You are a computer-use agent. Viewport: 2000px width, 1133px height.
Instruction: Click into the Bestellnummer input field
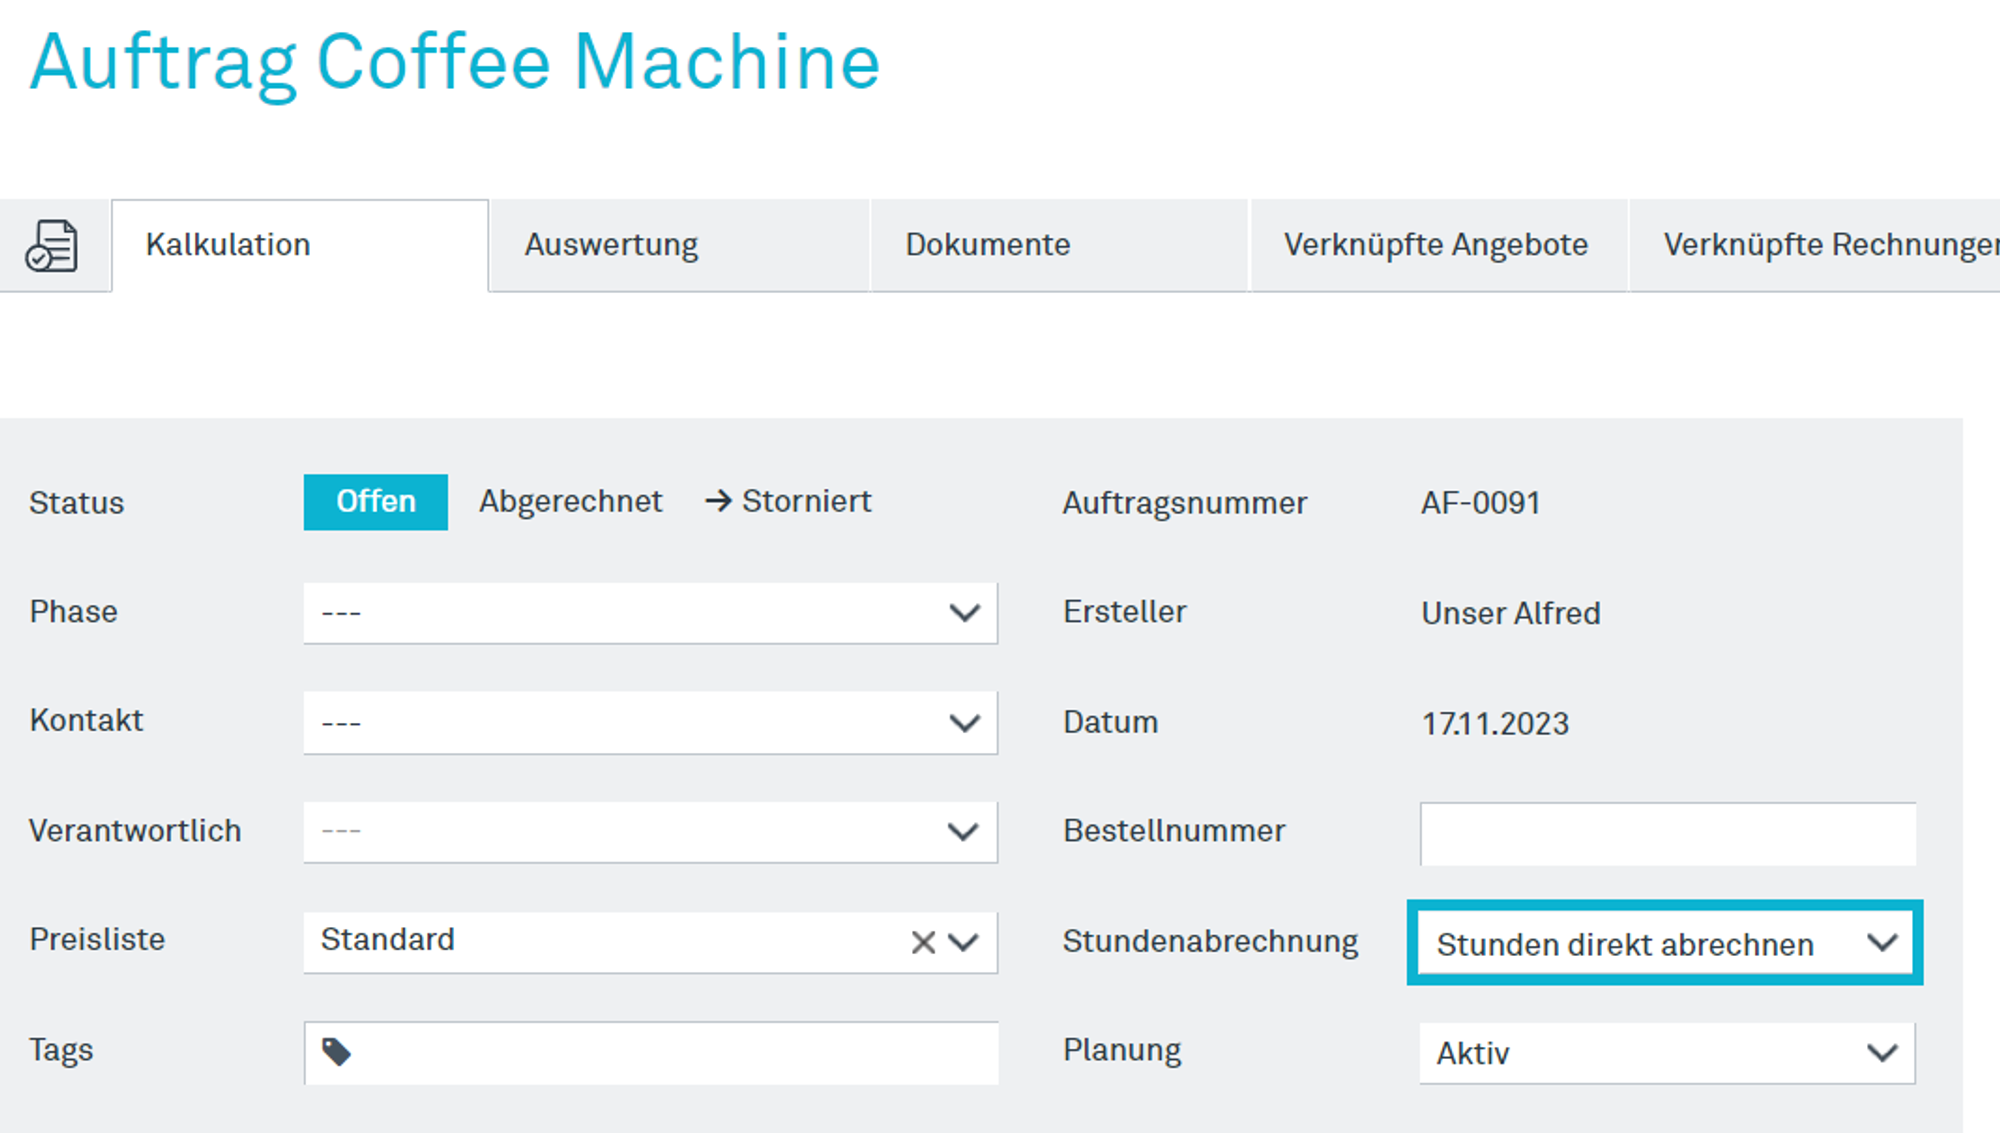pyautogui.click(x=1668, y=834)
